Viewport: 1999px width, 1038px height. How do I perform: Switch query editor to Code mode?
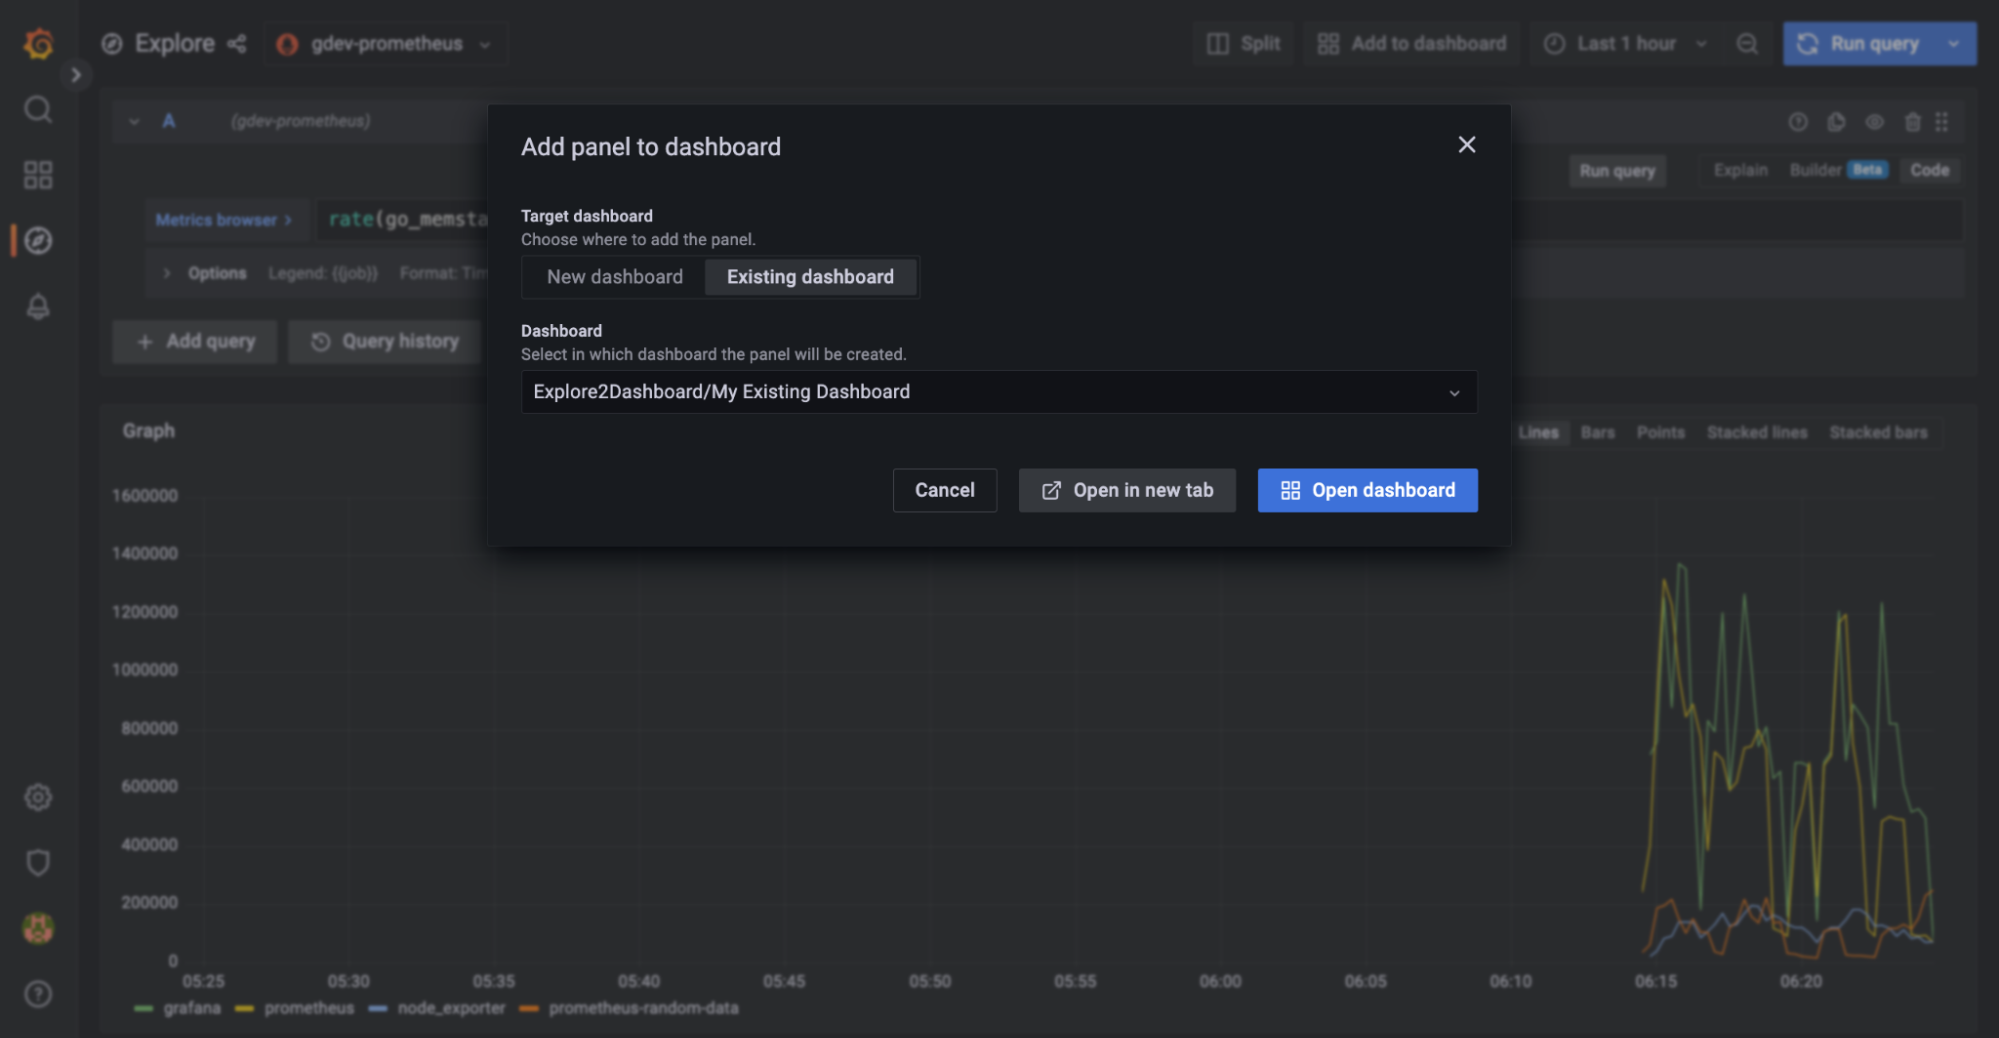pos(1929,170)
